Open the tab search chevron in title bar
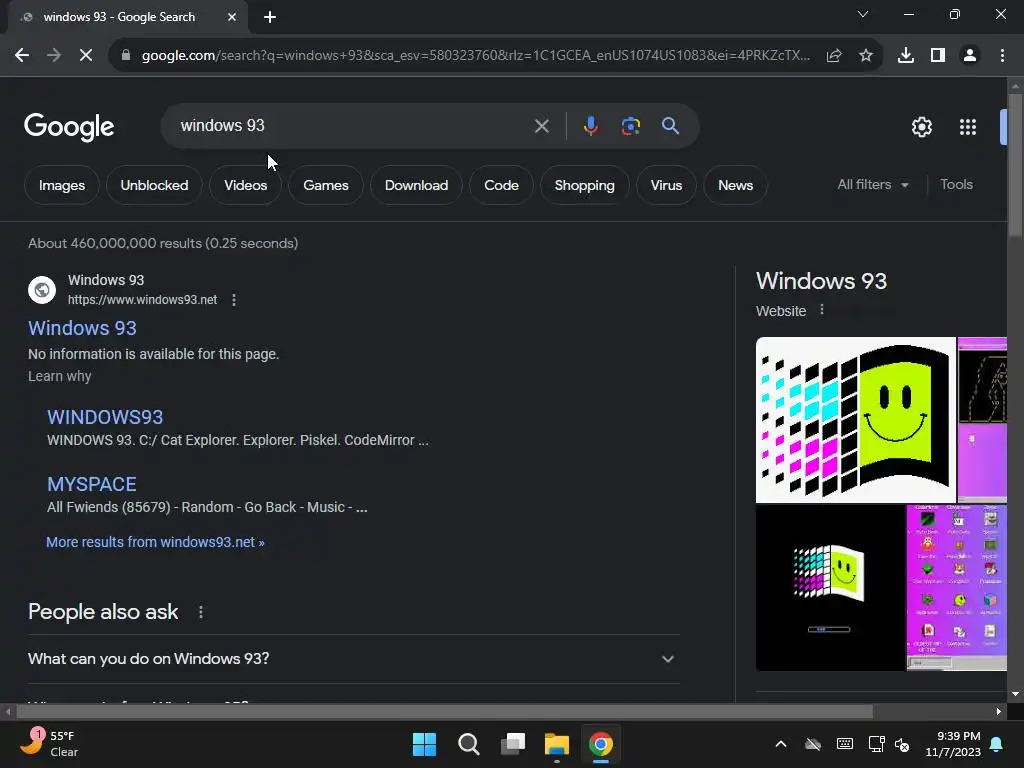Viewport: 1024px width, 768px height. click(x=863, y=14)
